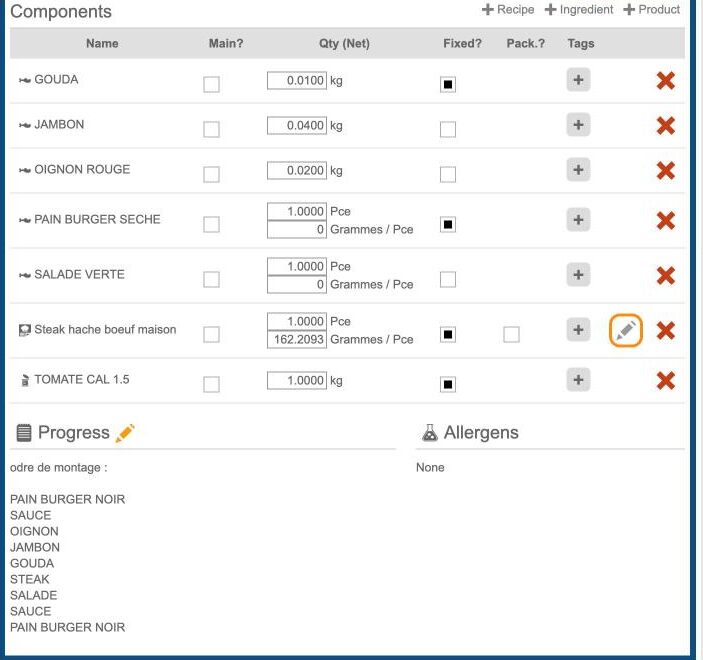
Task: Click the Qty (Net) column header
Action: [x=344, y=43]
